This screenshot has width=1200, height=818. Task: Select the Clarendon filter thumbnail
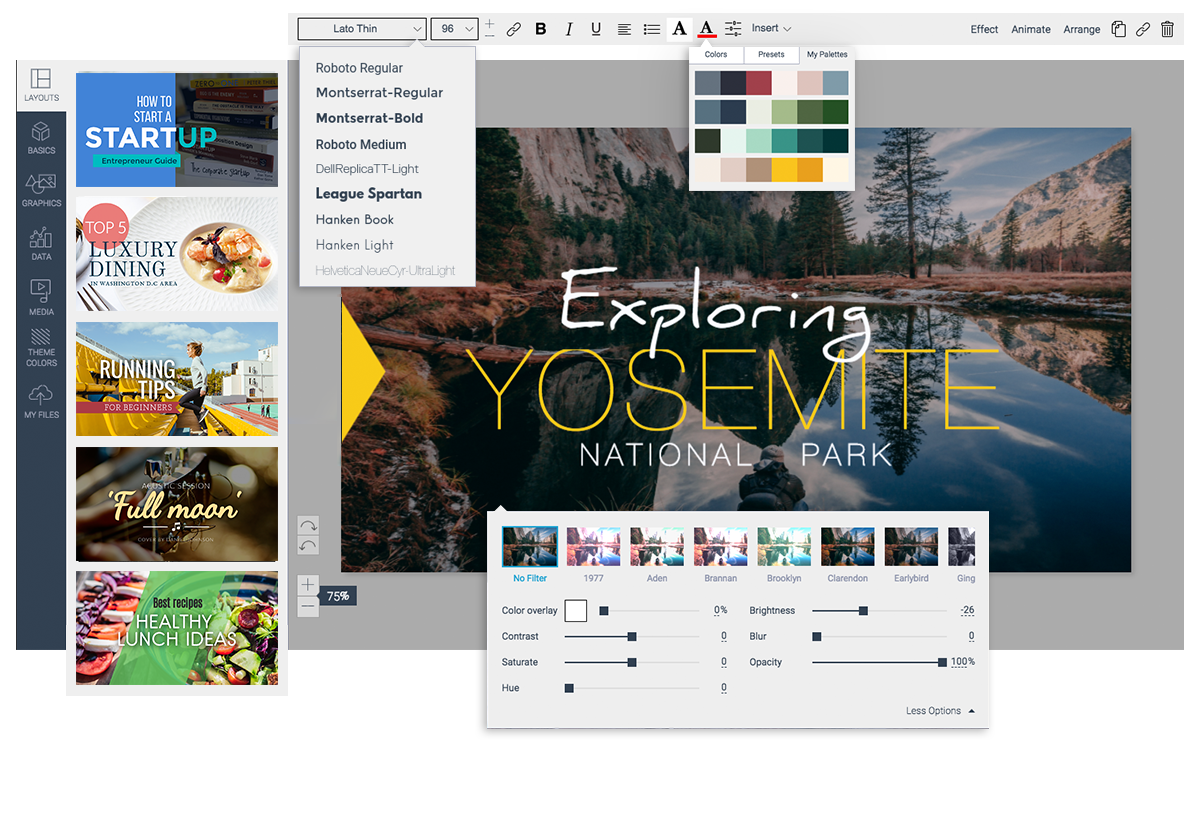847,548
